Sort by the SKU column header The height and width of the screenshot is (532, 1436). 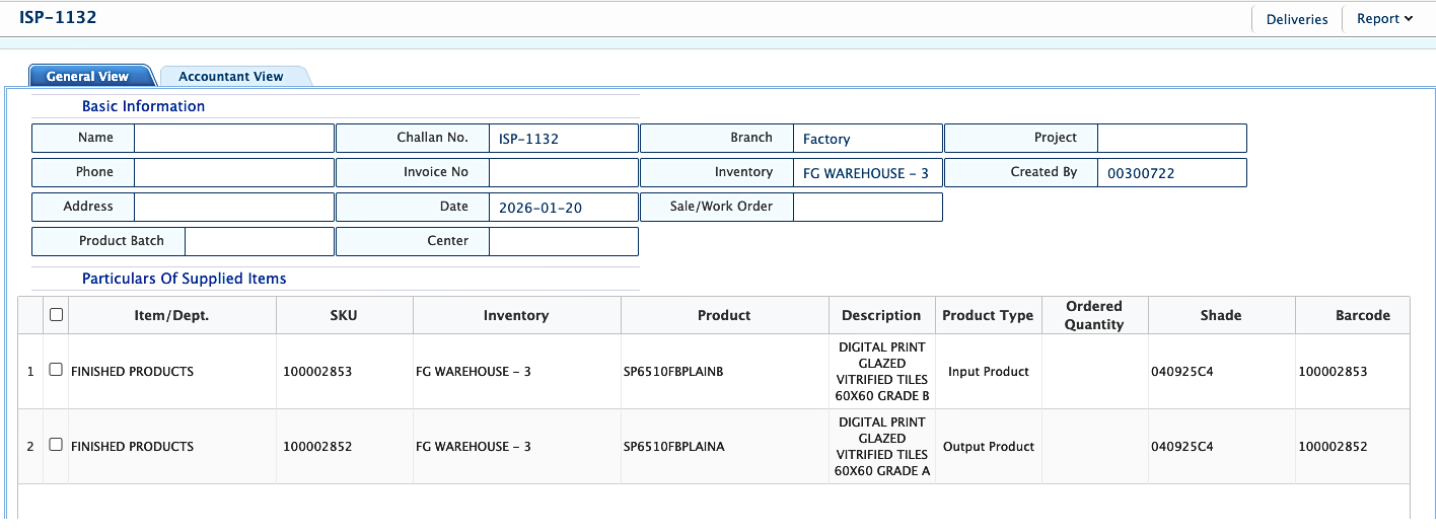pyautogui.click(x=343, y=315)
